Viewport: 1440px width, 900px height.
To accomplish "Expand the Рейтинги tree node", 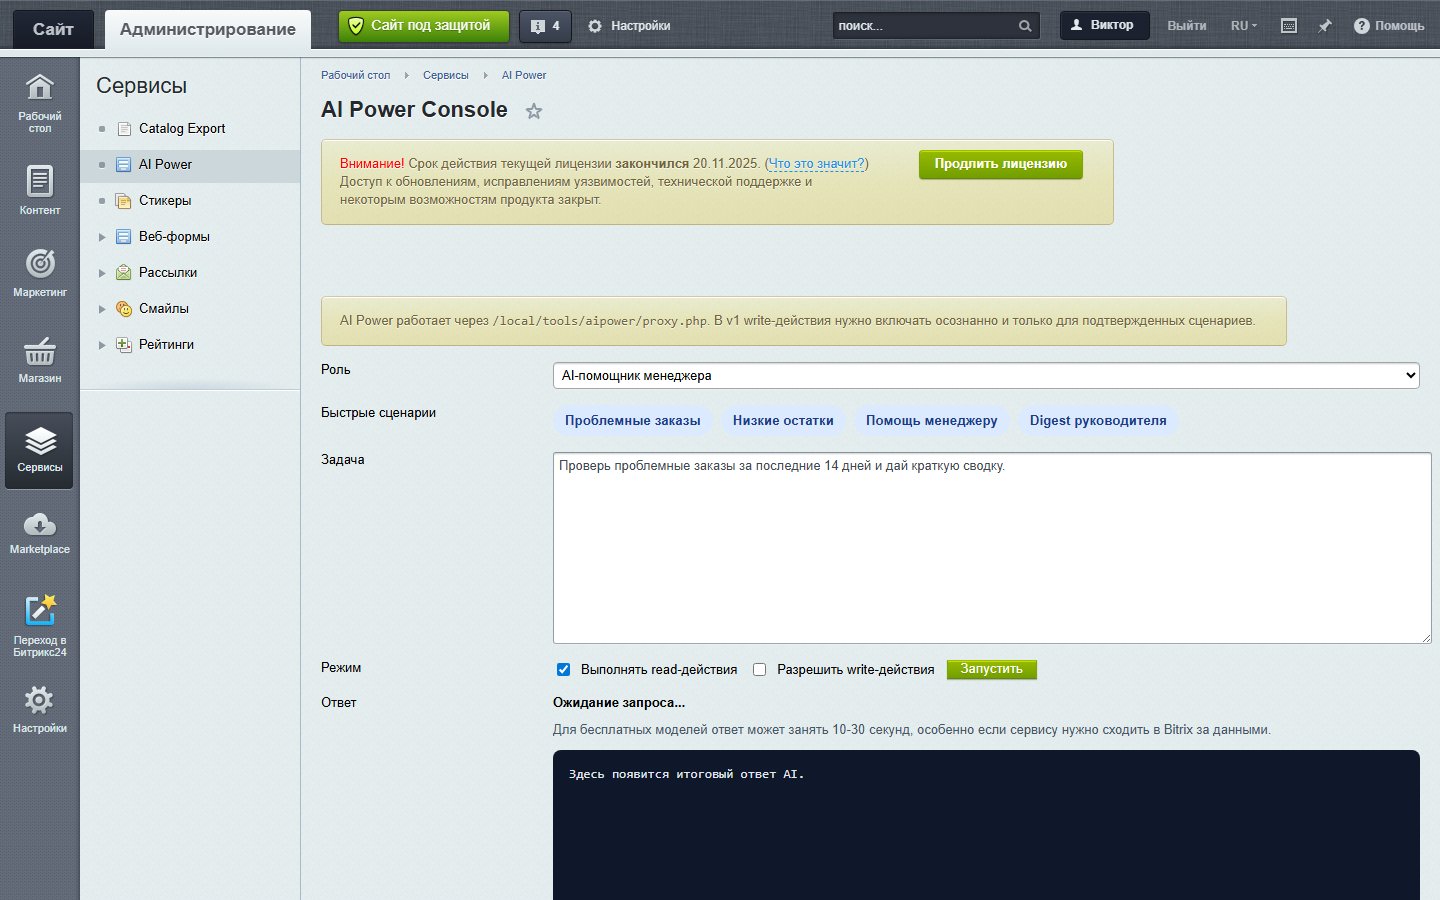I will point(102,345).
